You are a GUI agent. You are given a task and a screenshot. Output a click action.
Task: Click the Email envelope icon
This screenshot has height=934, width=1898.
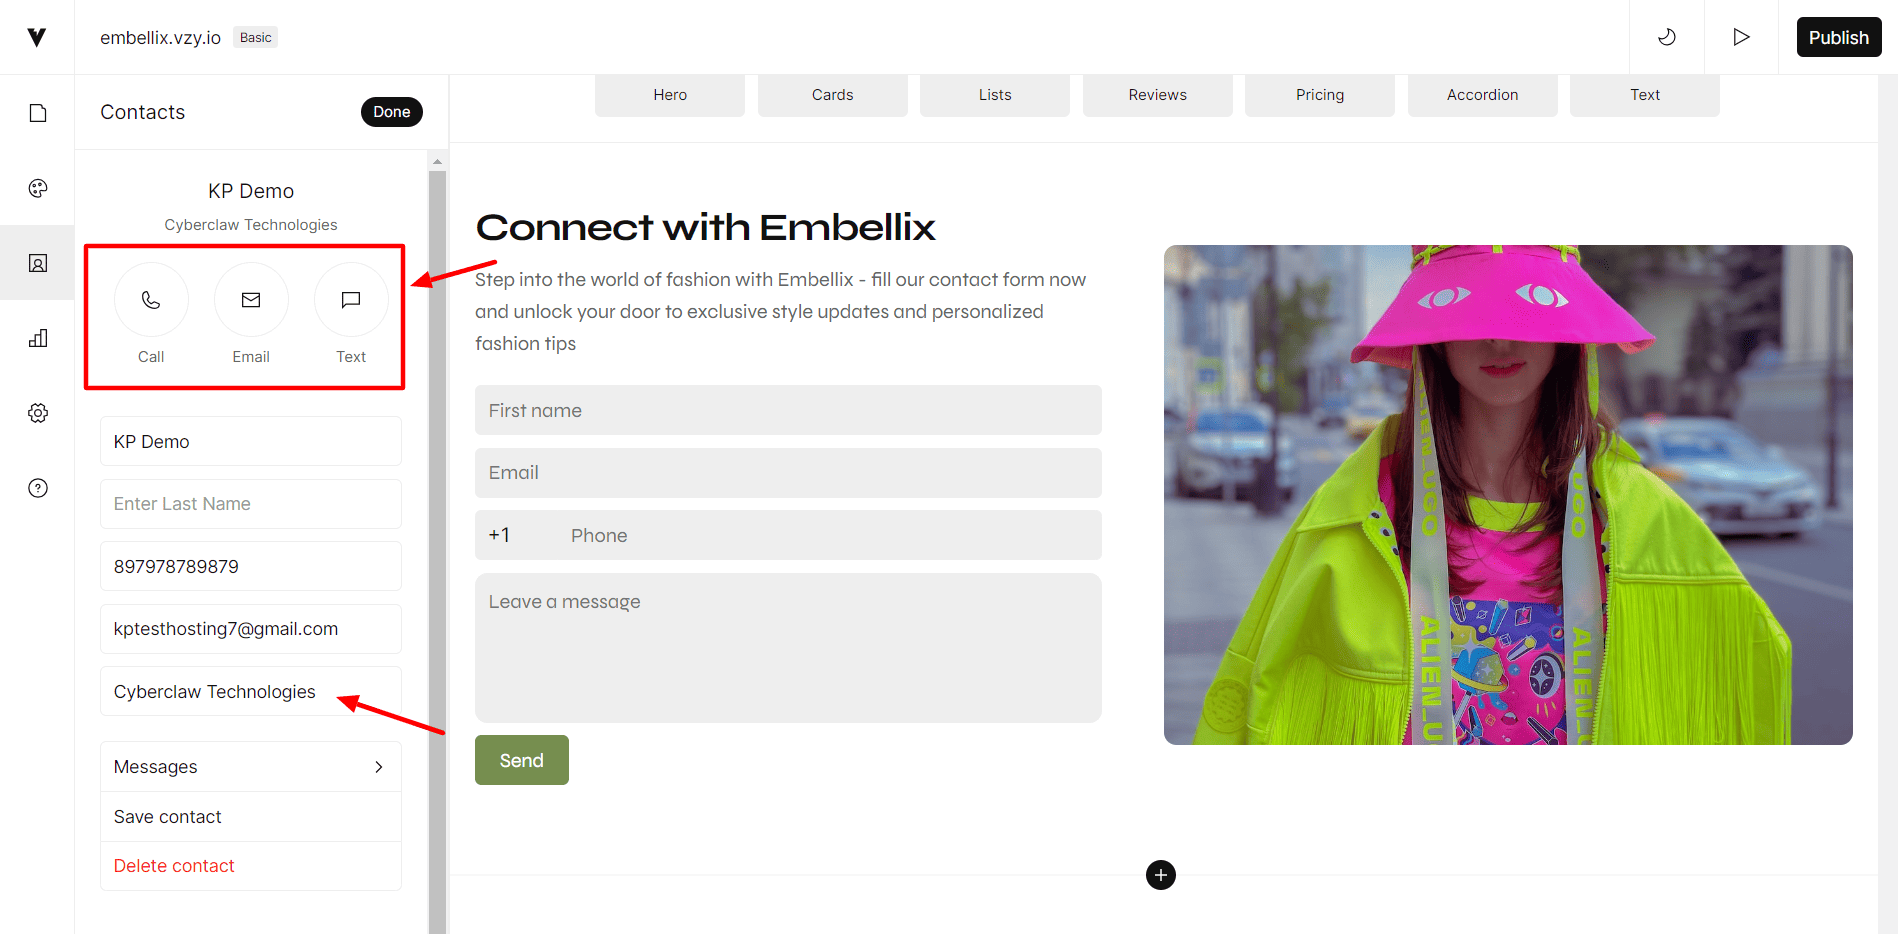[251, 300]
